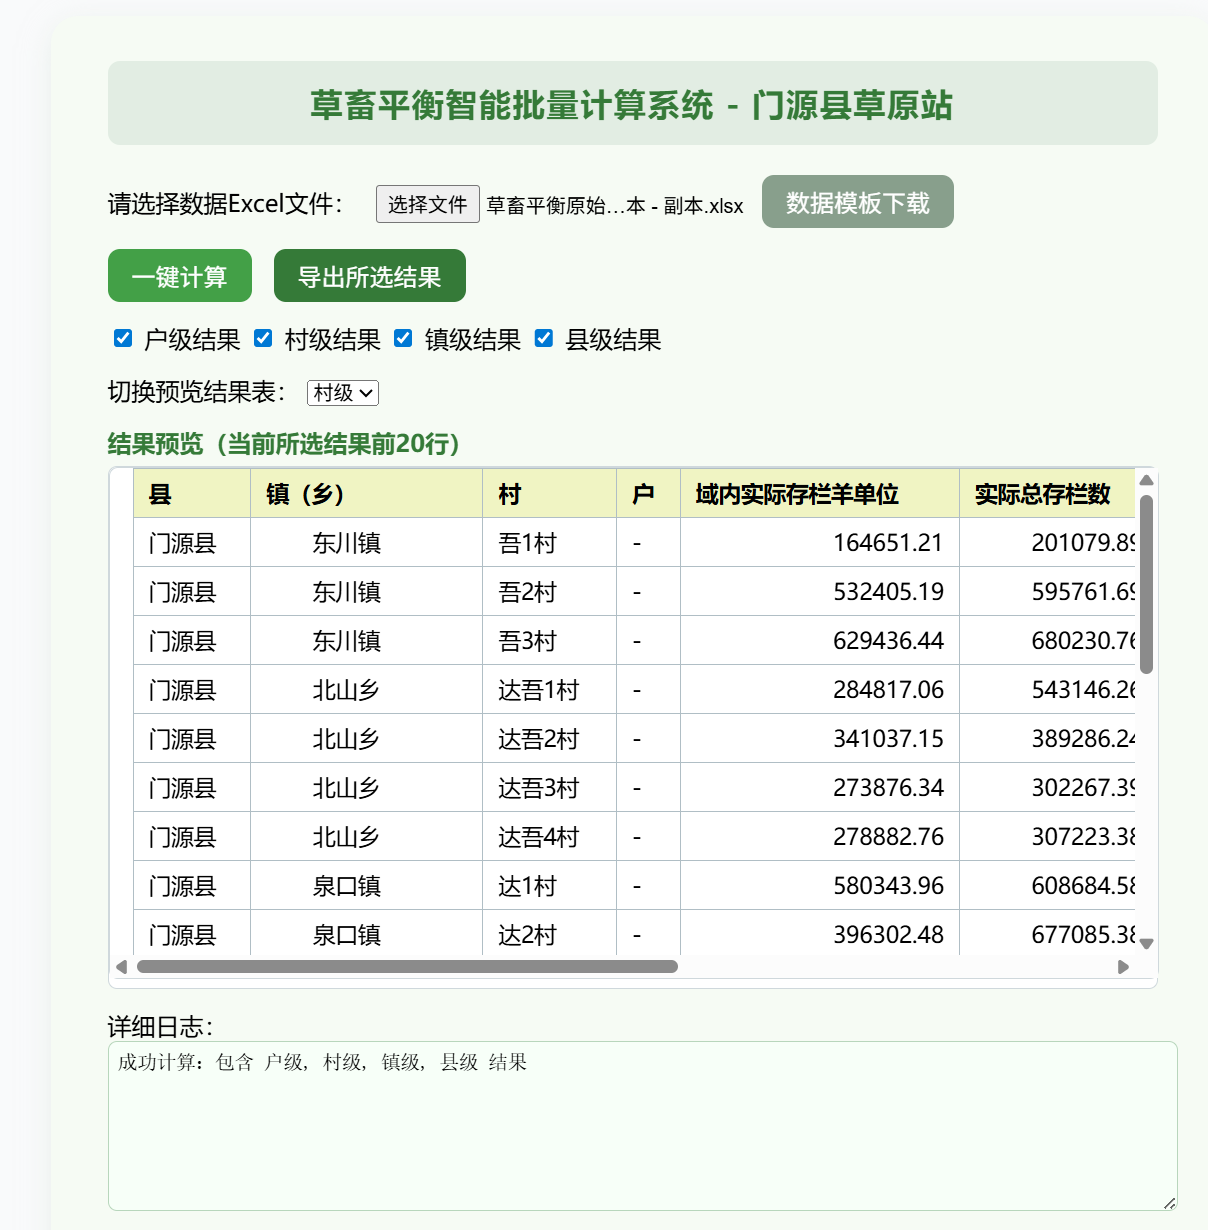Click the 详细日志 log text area

pos(642,1126)
